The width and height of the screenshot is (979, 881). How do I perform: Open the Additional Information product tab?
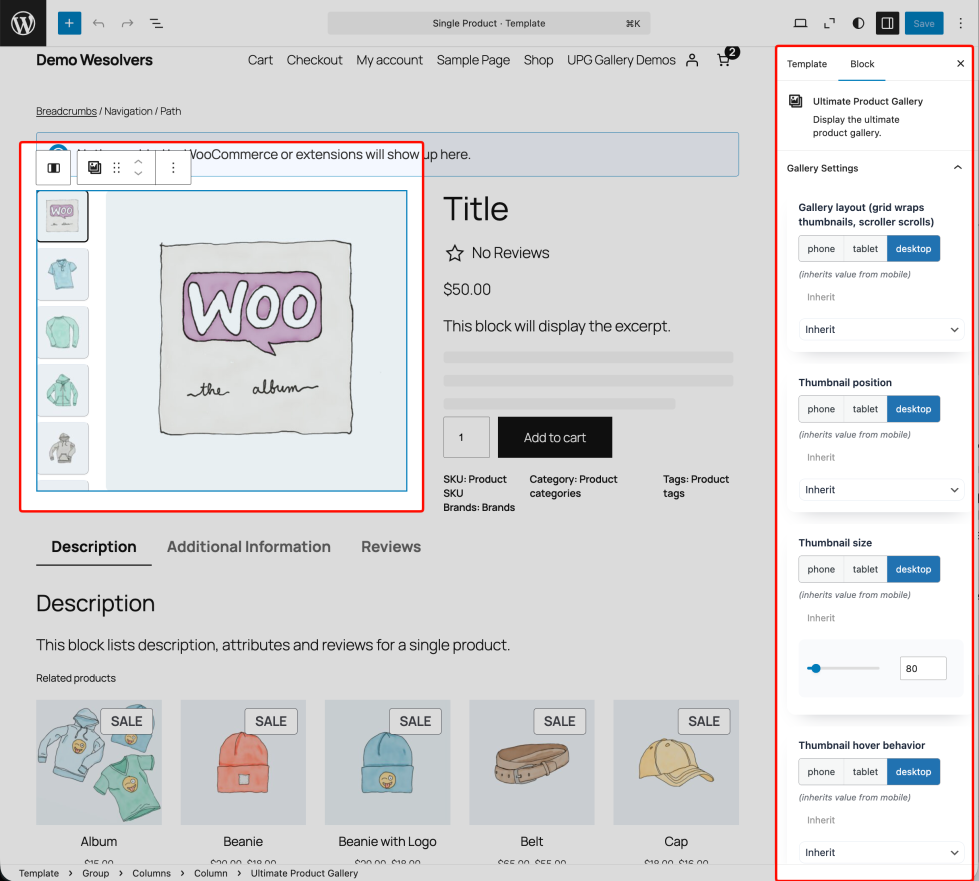click(x=248, y=547)
